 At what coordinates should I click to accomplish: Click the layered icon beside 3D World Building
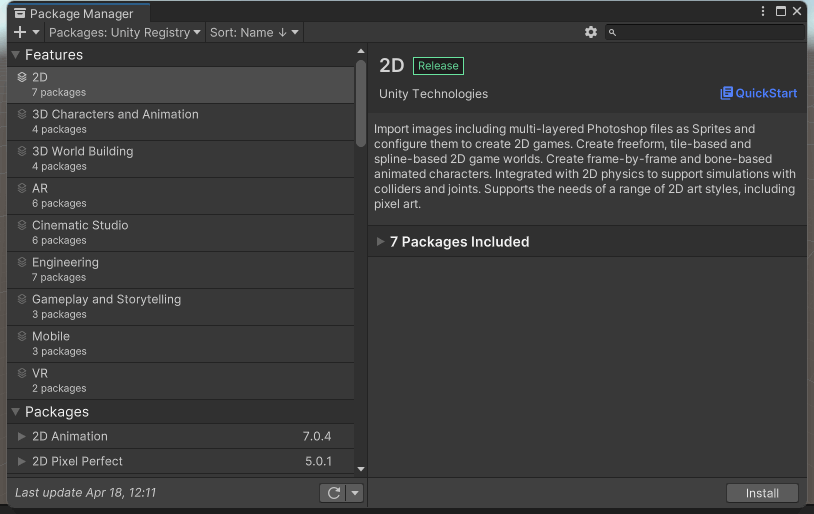(x=22, y=151)
